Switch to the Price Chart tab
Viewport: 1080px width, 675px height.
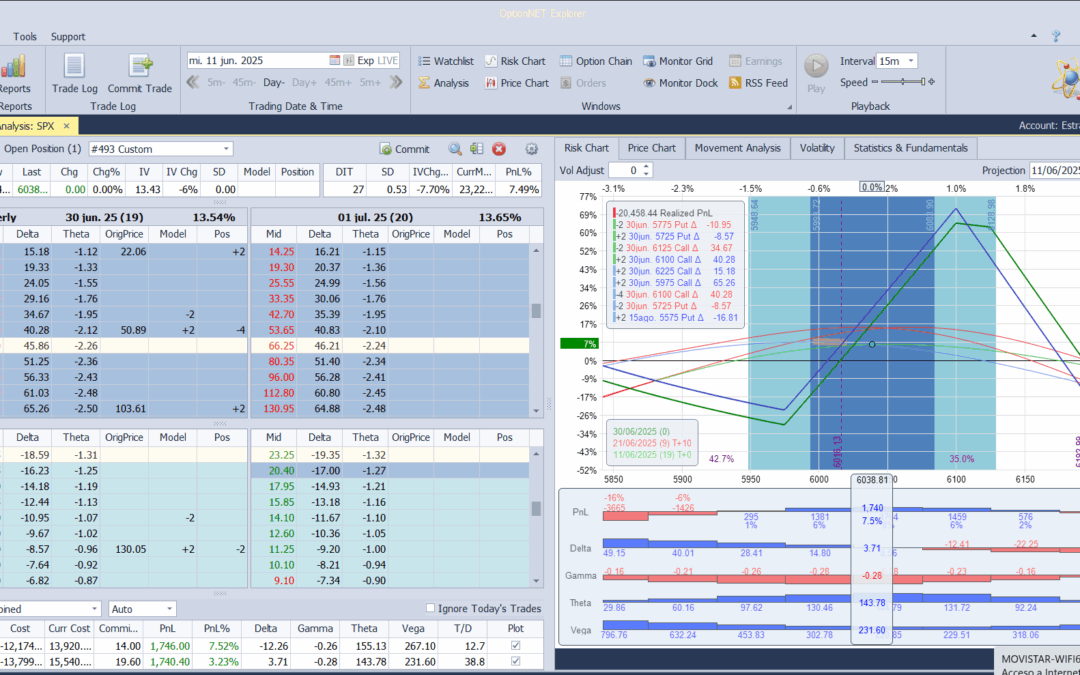pos(652,148)
